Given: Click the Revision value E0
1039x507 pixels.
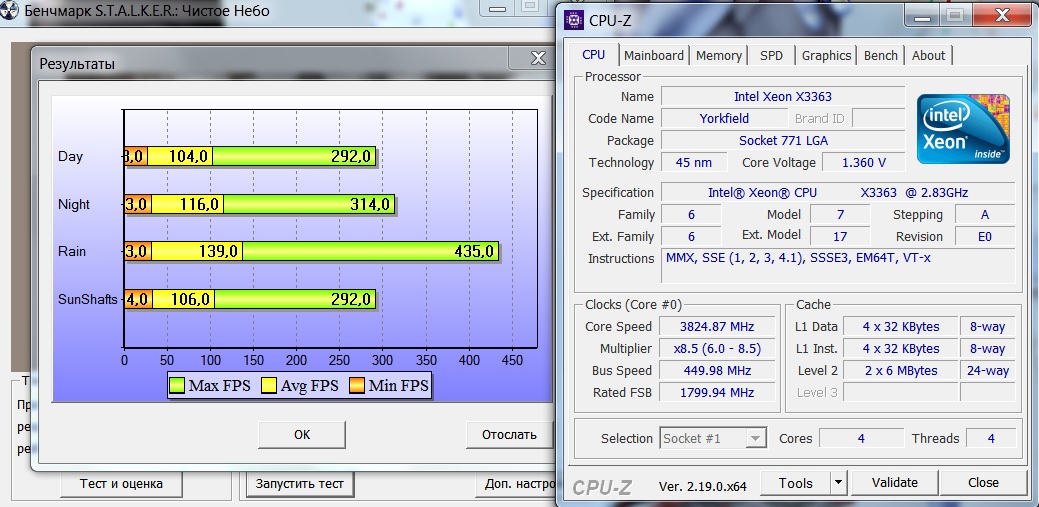Looking at the screenshot, I should tap(985, 237).
